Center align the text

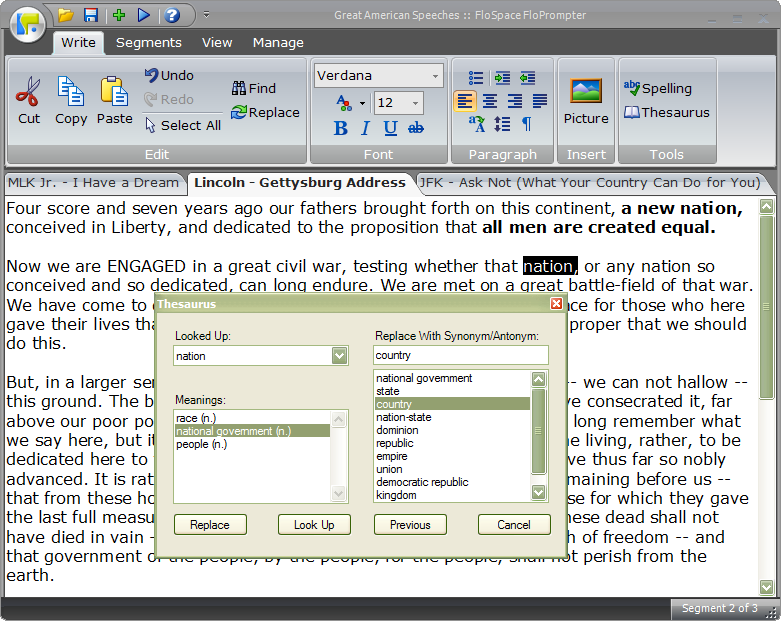pyautogui.click(x=490, y=101)
